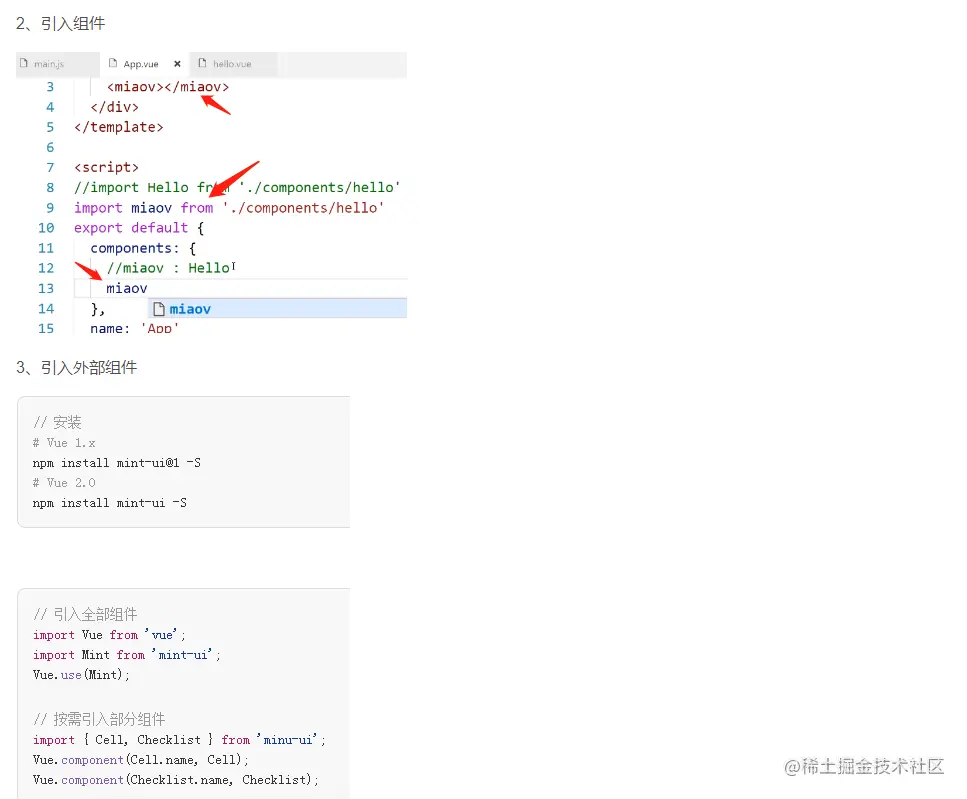The height and width of the screenshot is (799, 967).
Task: Click the file icon on App.vue tab
Action: (x=113, y=64)
